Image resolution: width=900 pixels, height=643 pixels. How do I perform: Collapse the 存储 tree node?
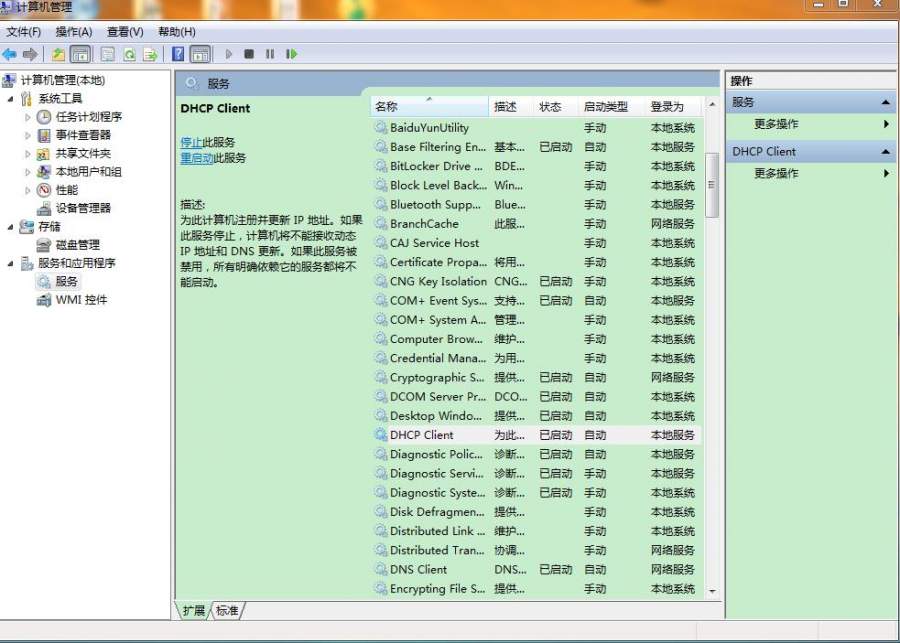[10, 227]
